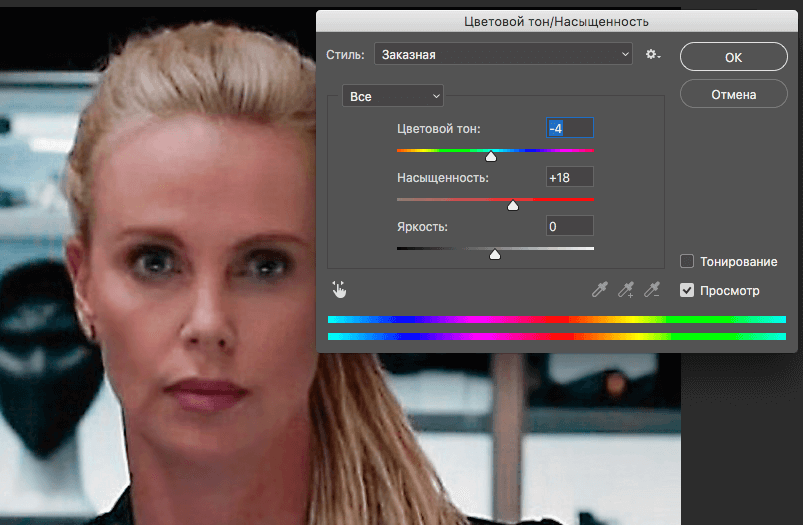Enable the Тонирование checkbox
Viewport: 803px width, 525px height.
(x=687, y=262)
